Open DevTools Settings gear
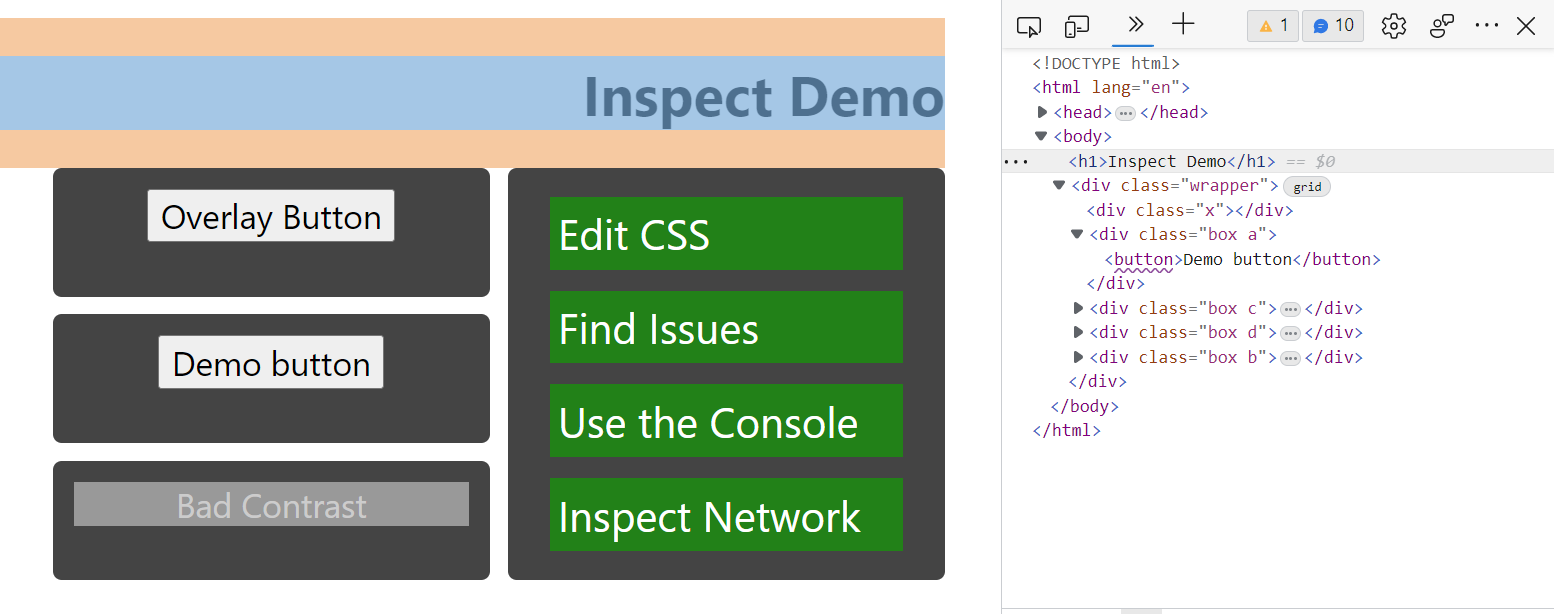The height and width of the screenshot is (614, 1554). point(1393,26)
